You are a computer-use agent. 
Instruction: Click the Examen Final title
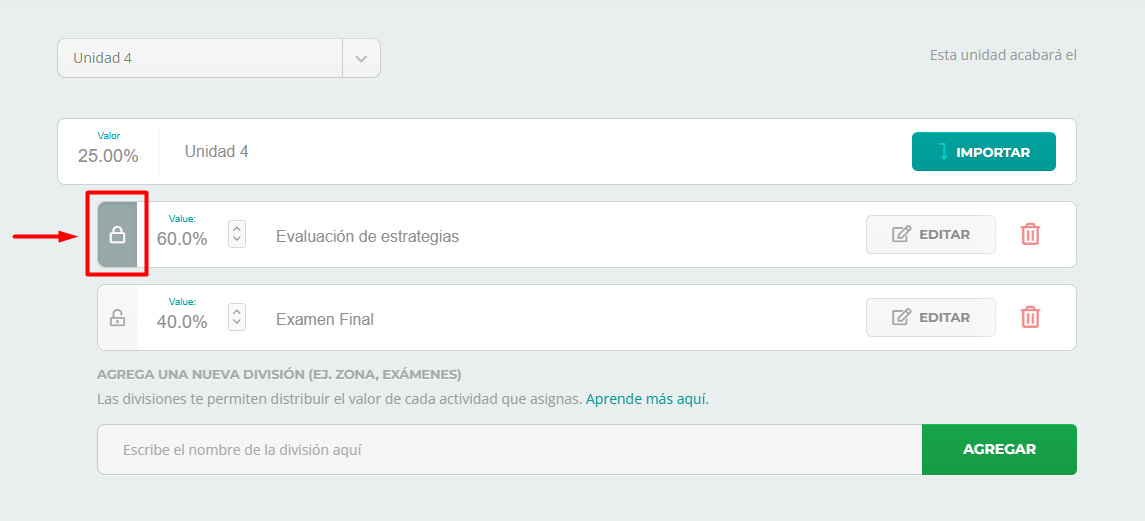coord(325,319)
